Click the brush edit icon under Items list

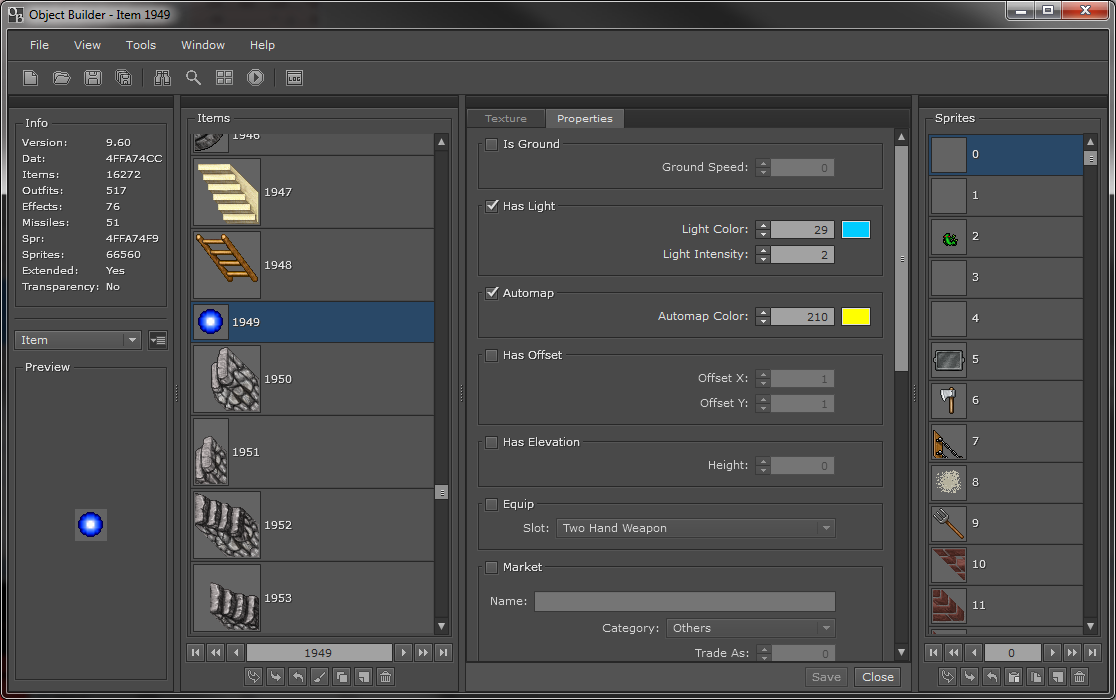pyautogui.click(x=320, y=677)
